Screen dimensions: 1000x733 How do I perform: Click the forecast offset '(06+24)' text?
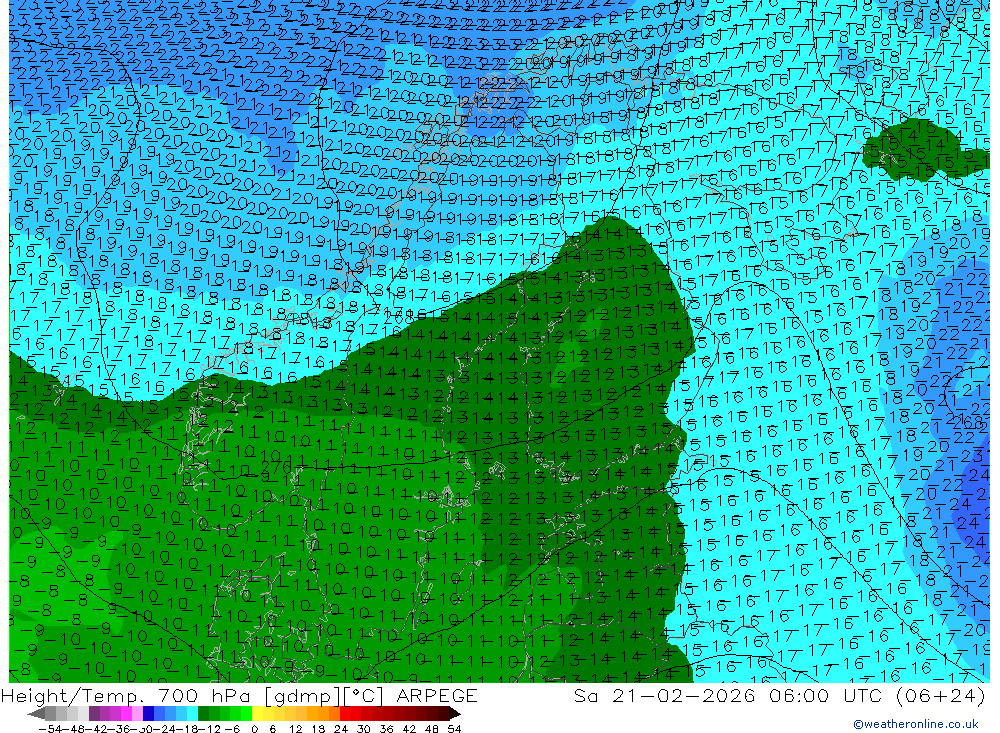(940, 695)
